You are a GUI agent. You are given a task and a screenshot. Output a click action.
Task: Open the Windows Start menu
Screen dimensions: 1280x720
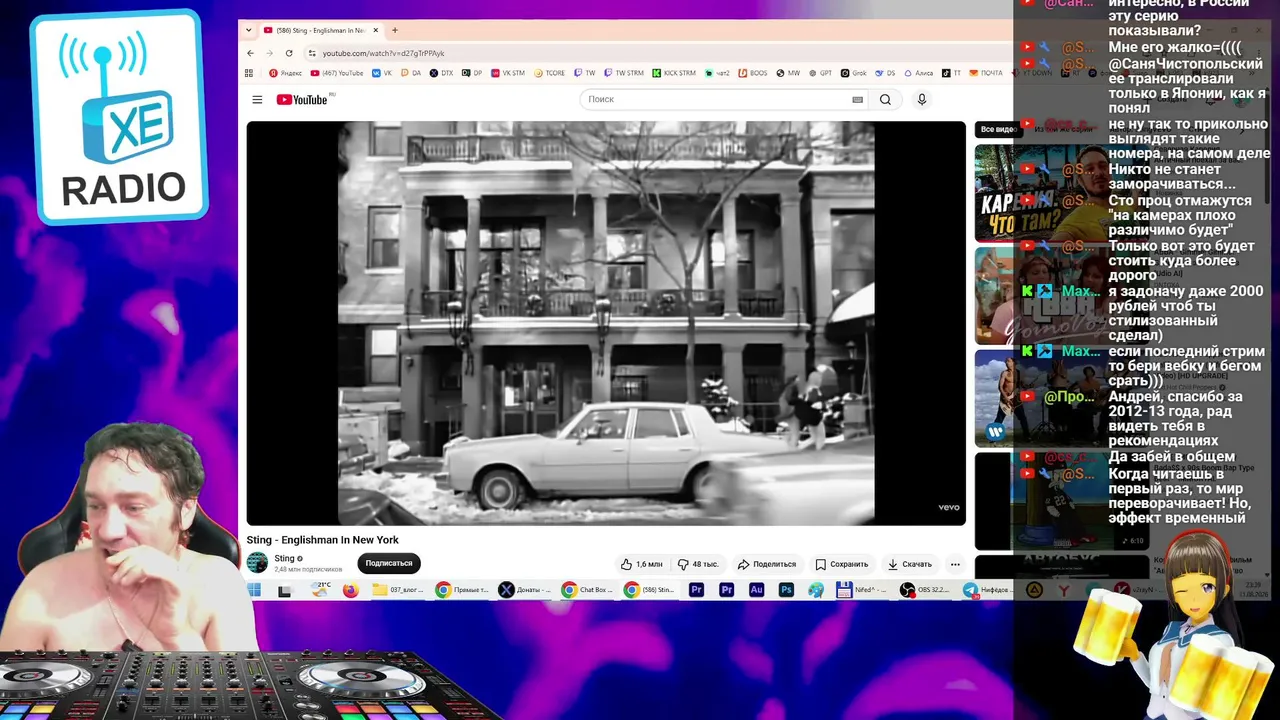tap(255, 590)
